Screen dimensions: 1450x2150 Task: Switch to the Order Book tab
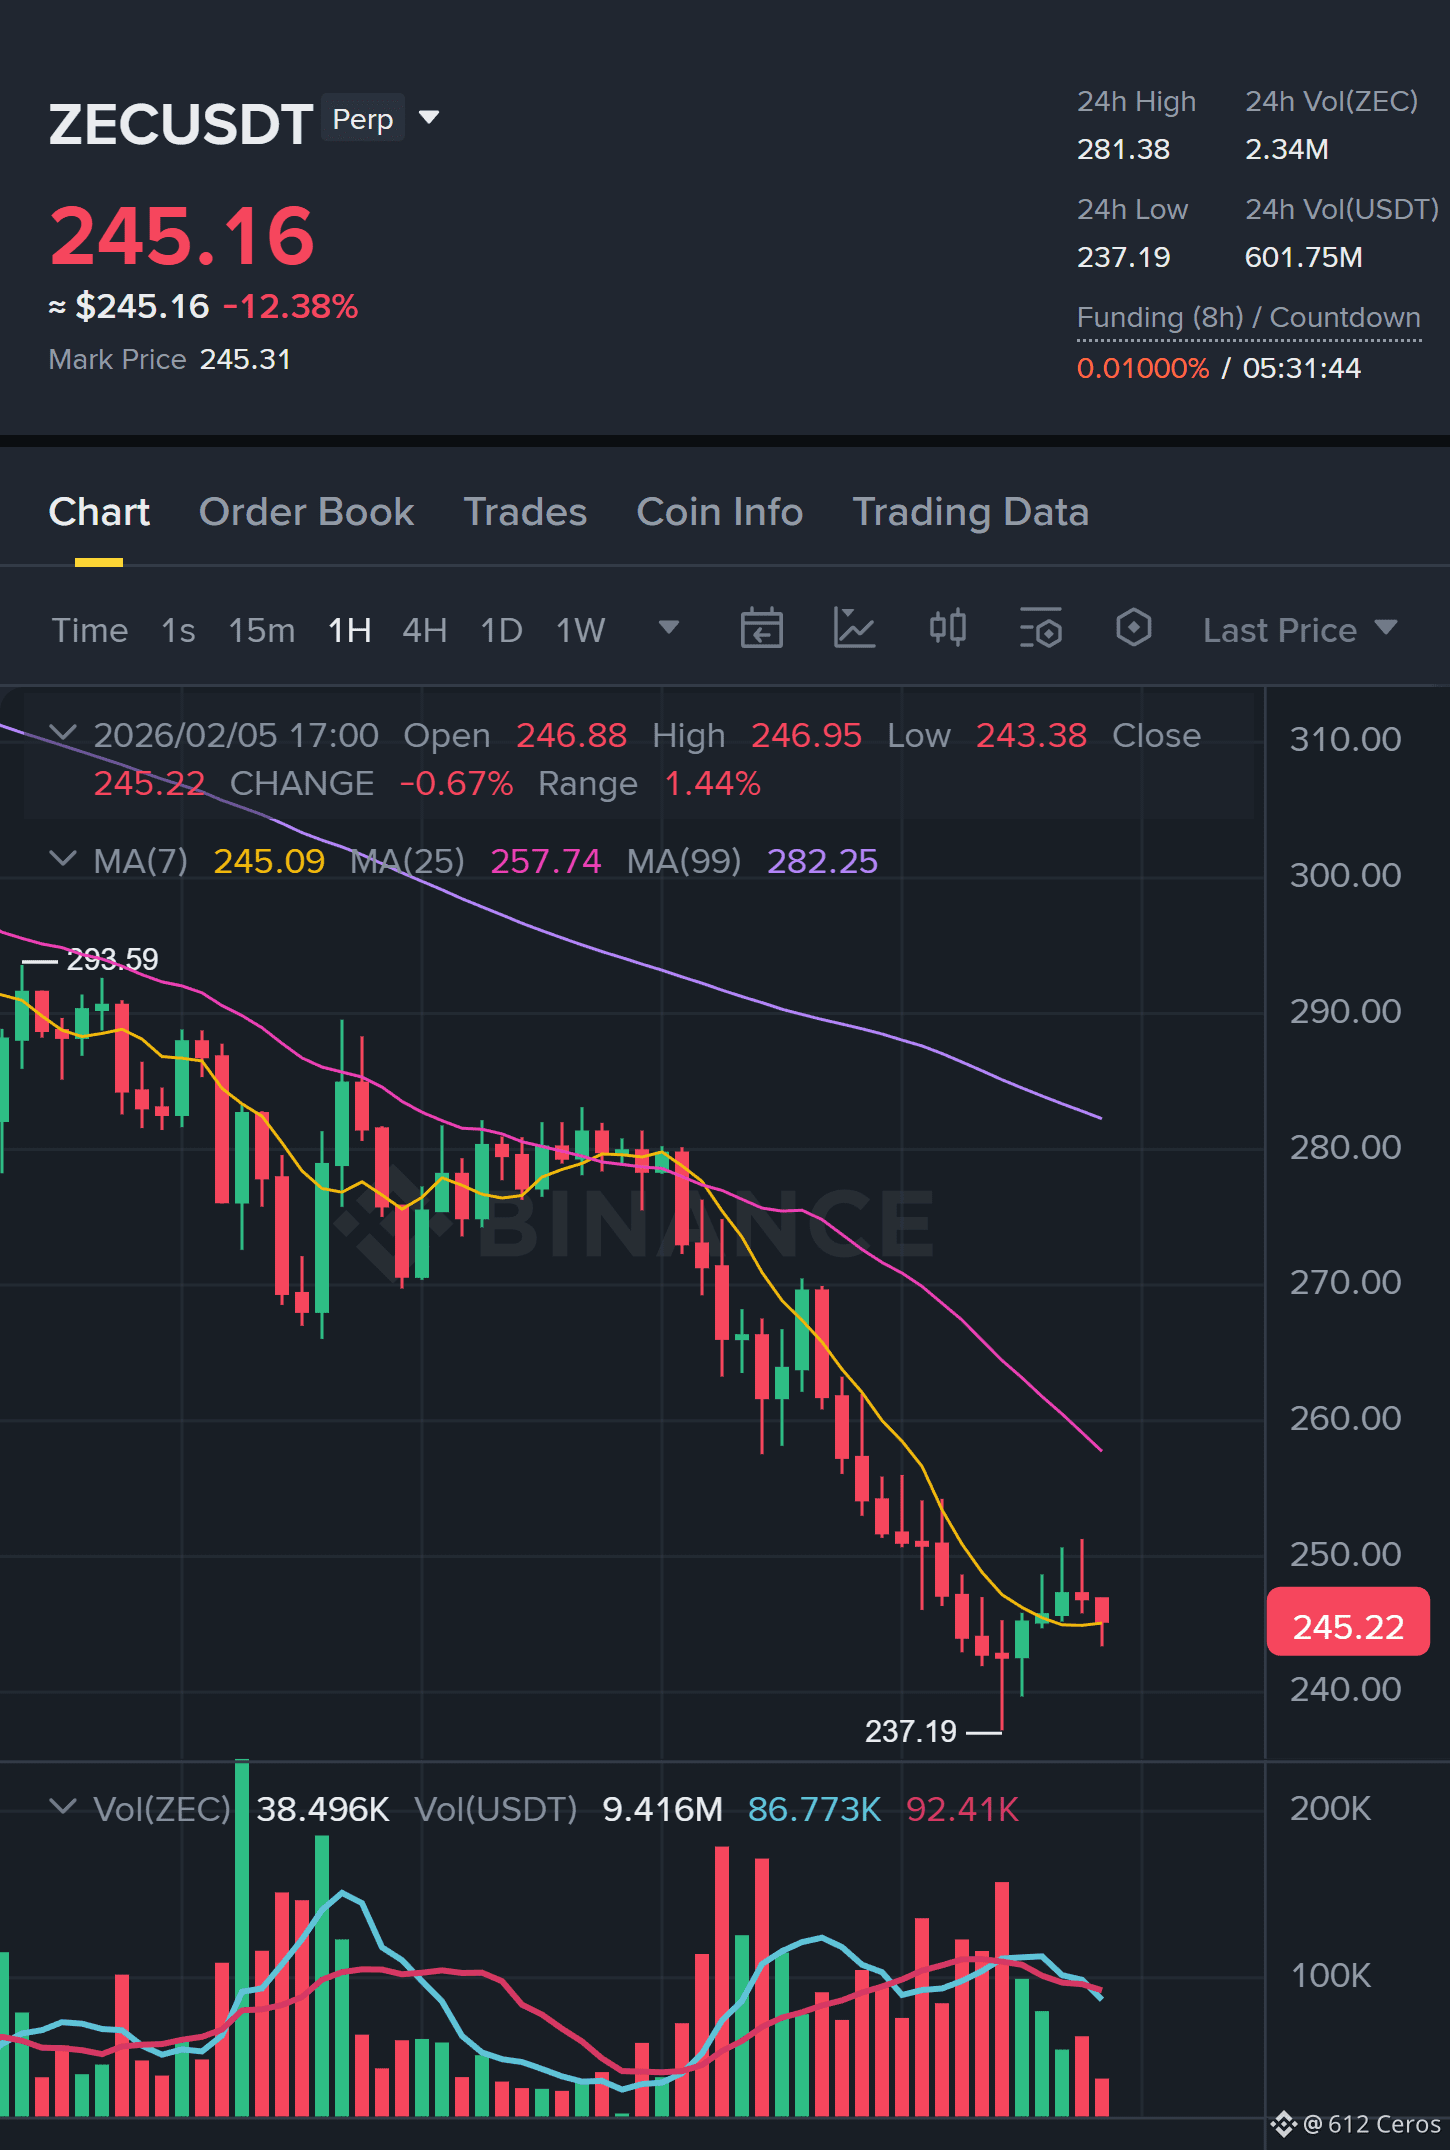[306, 512]
